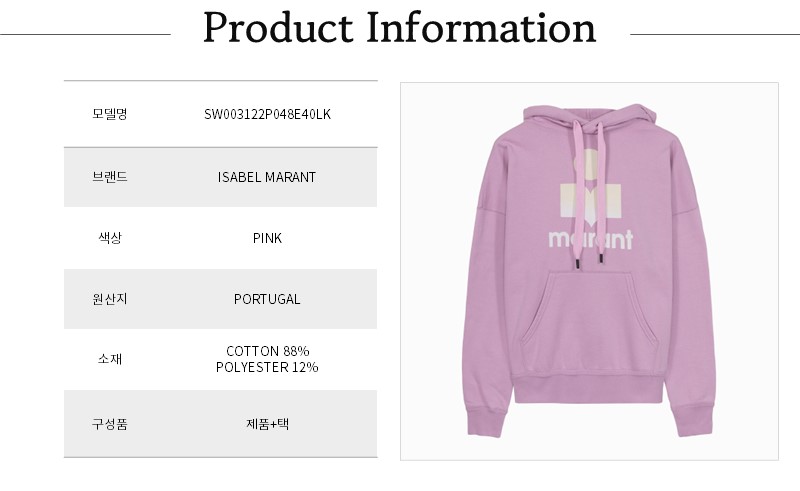Viewport: 800px width, 491px height.
Task: Select the PINK color value
Action: coord(267,238)
